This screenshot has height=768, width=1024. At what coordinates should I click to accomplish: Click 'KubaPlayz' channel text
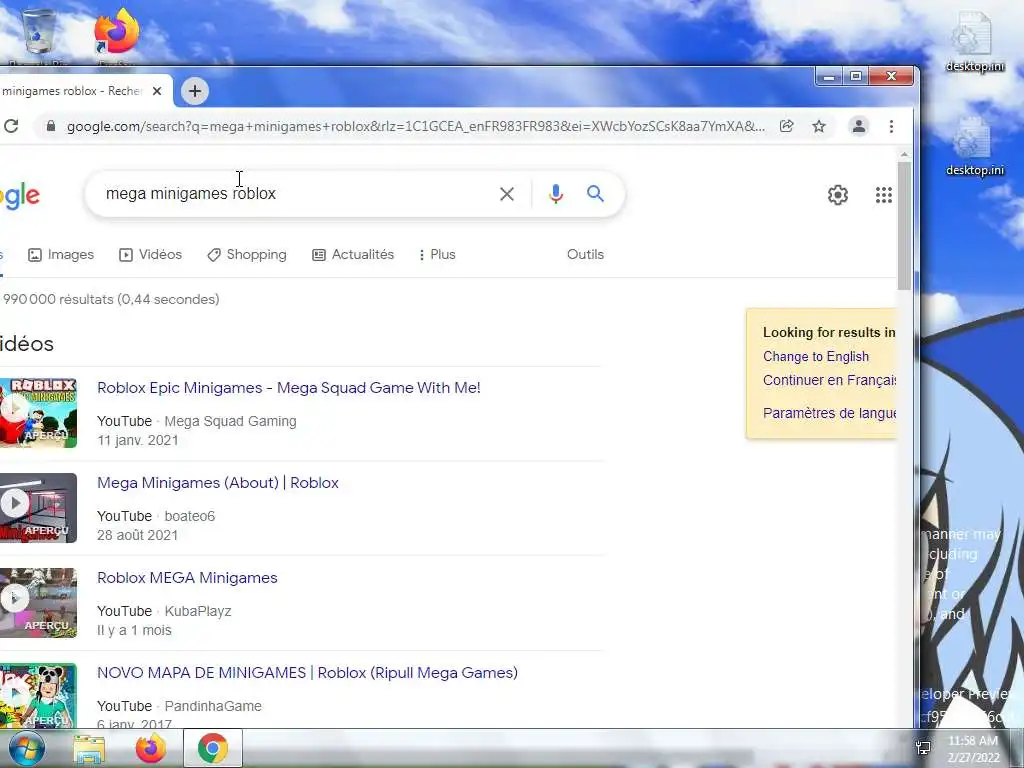pyautogui.click(x=198, y=611)
